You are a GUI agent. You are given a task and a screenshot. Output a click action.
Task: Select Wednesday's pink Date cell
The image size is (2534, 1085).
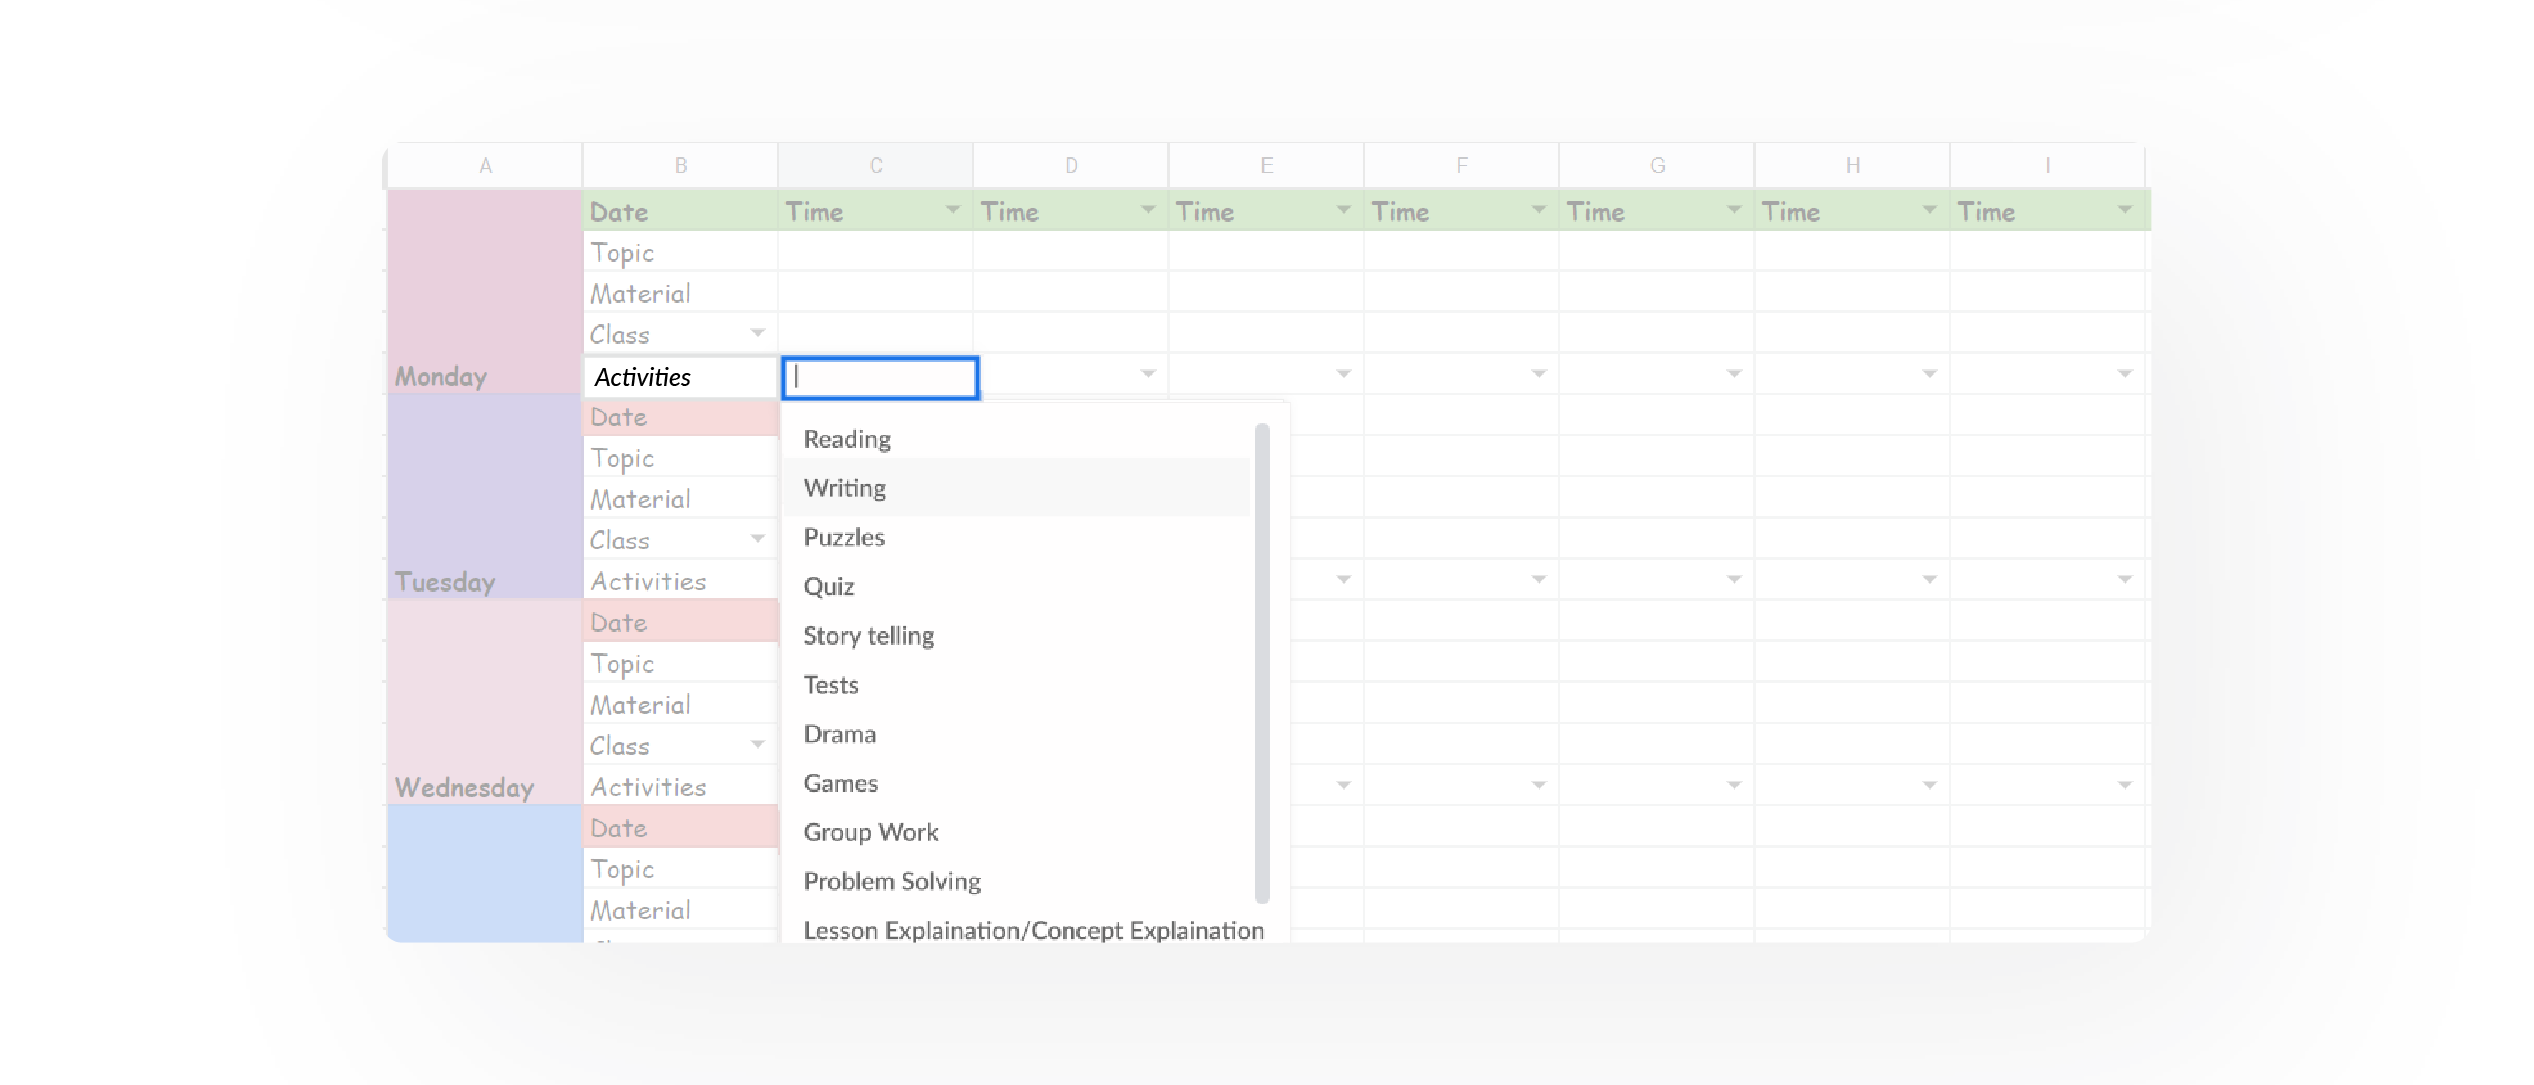(680, 622)
